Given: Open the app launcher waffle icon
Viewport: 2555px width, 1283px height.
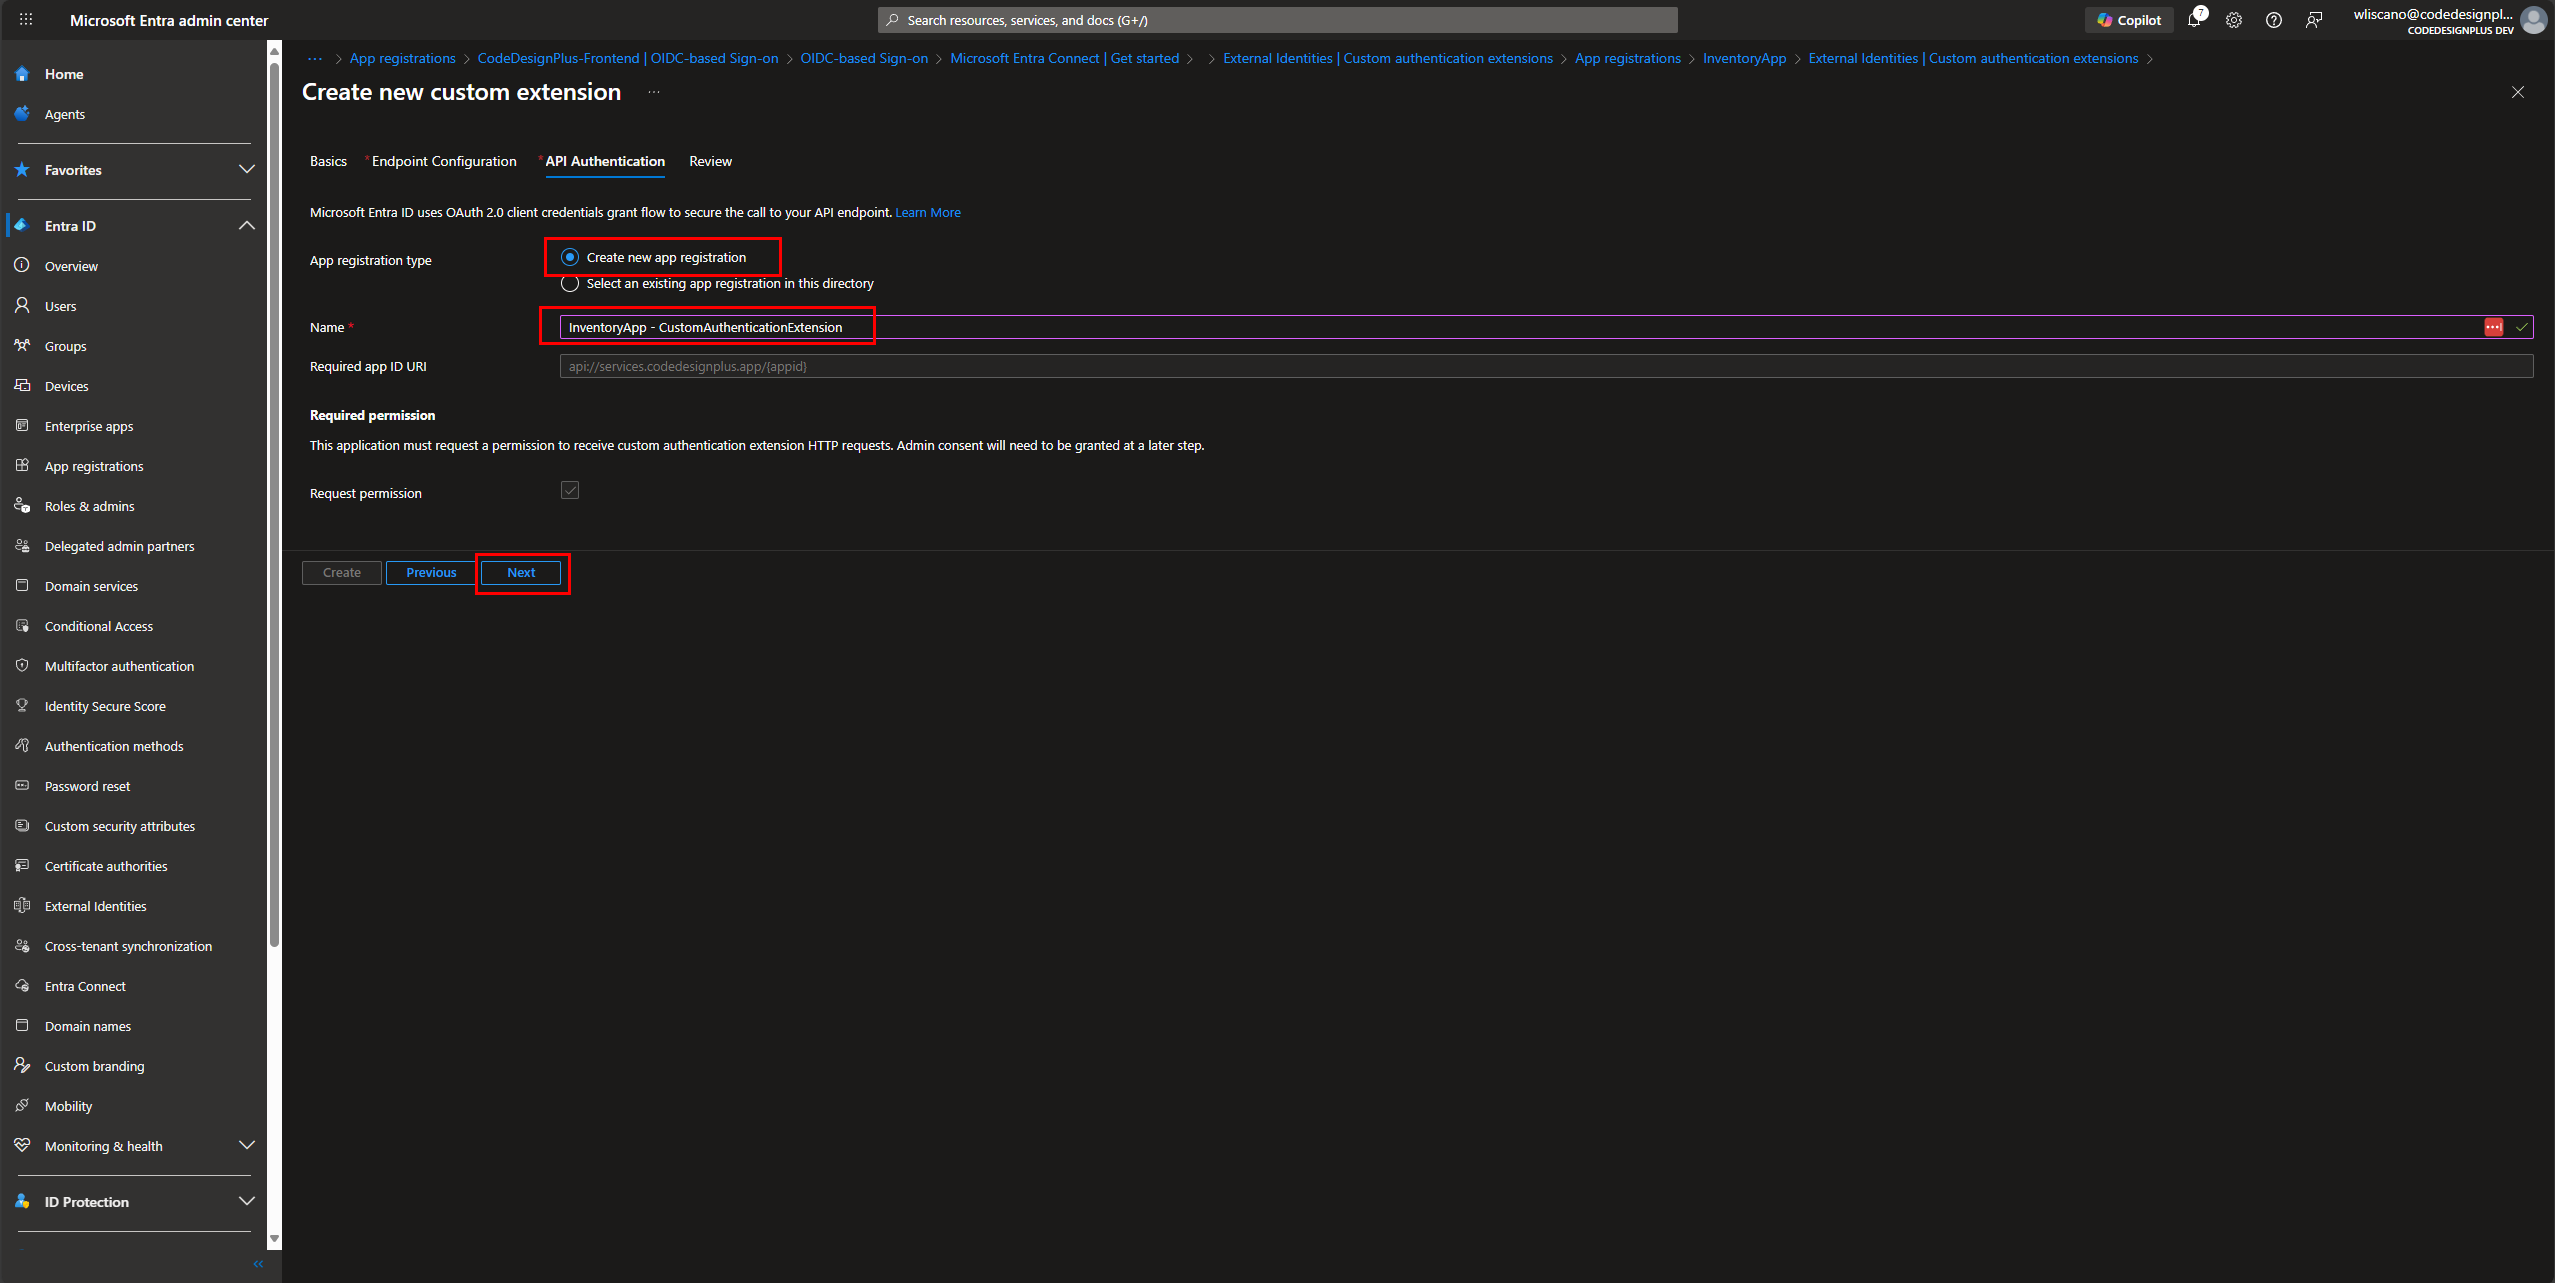Looking at the screenshot, I should pos(26,20).
